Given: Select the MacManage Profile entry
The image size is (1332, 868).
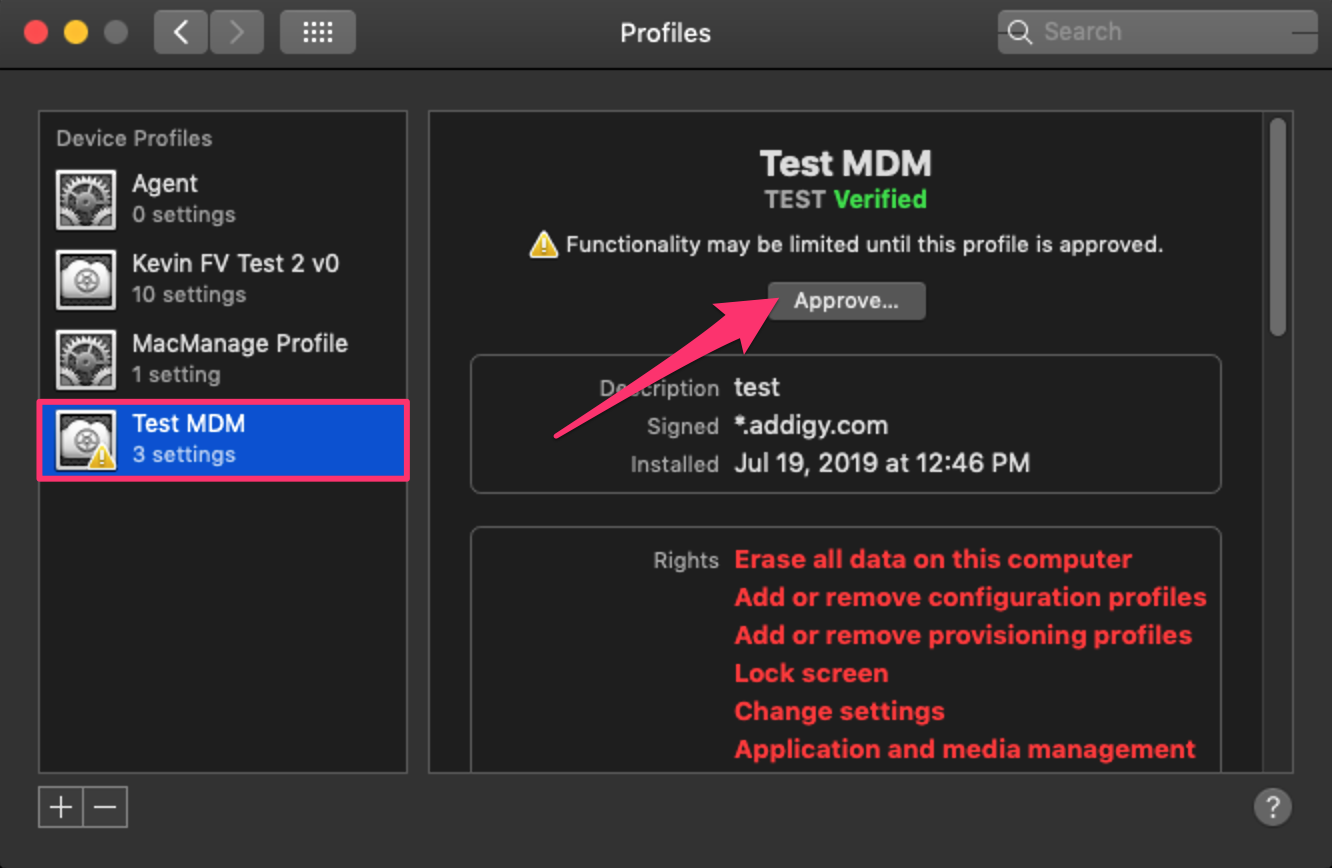Looking at the screenshot, I should tap(223, 360).
